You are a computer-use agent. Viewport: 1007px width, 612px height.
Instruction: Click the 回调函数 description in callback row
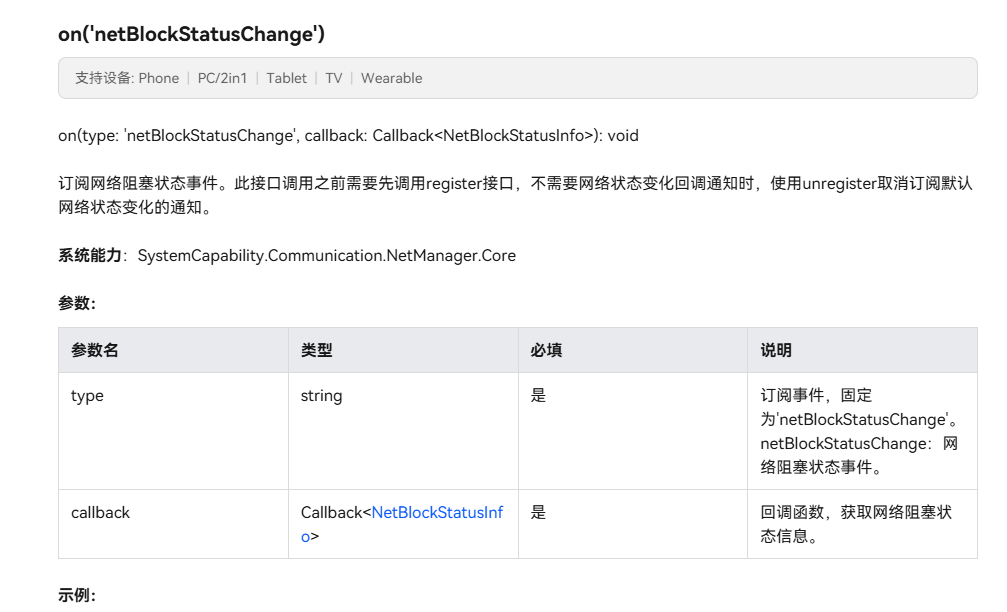coord(856,524)
